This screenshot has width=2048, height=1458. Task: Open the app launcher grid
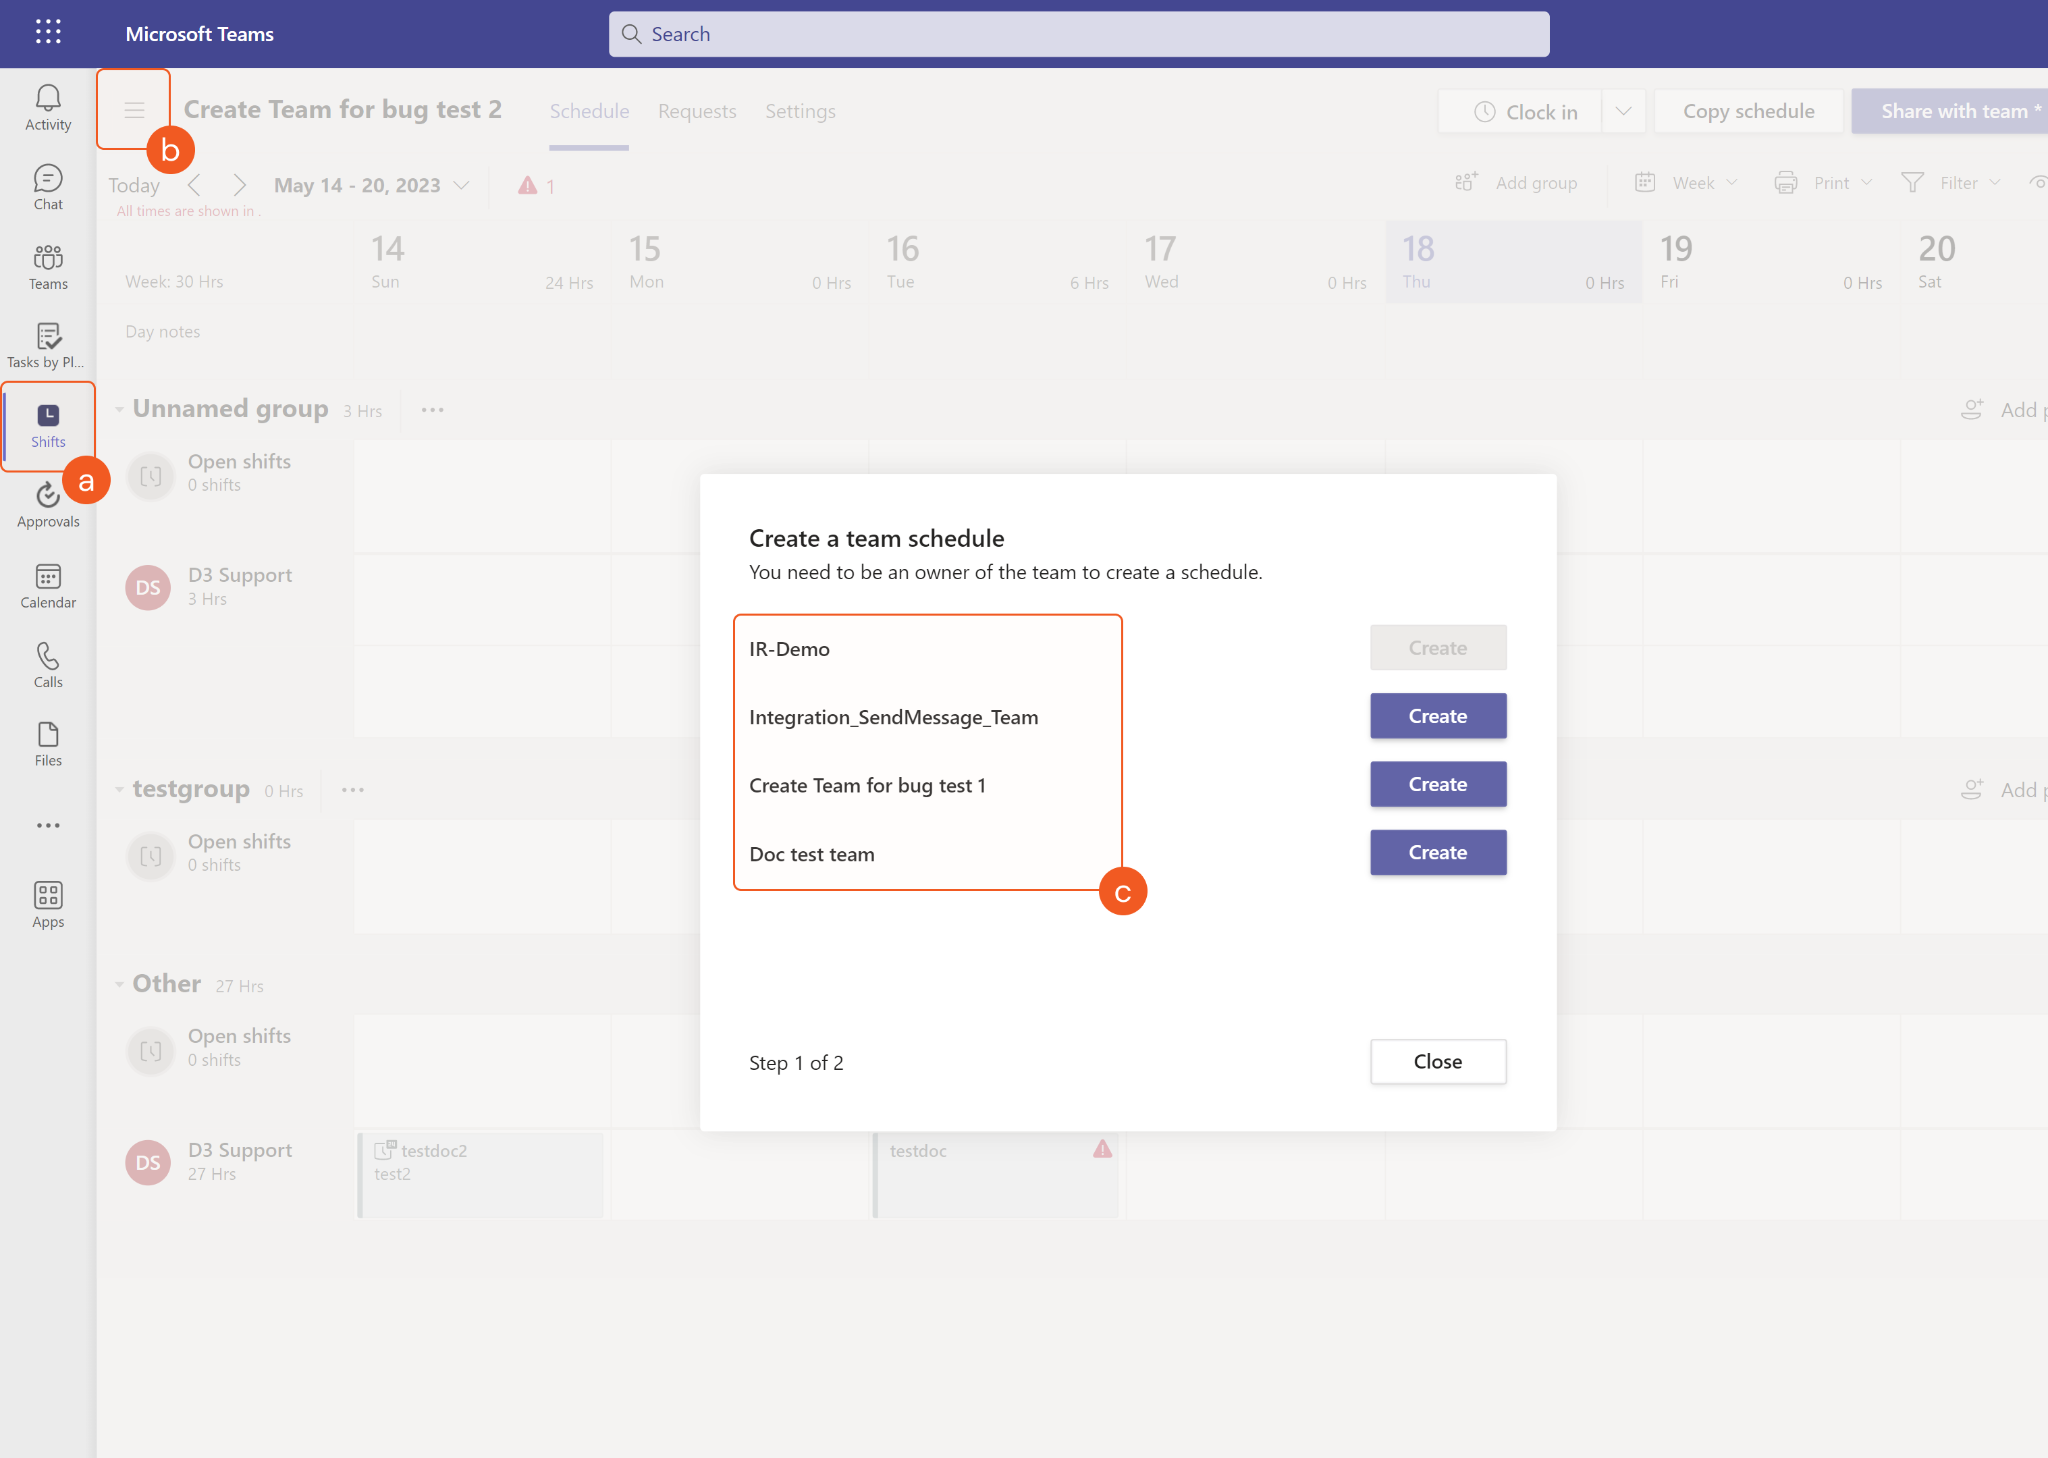pos(48,33)
